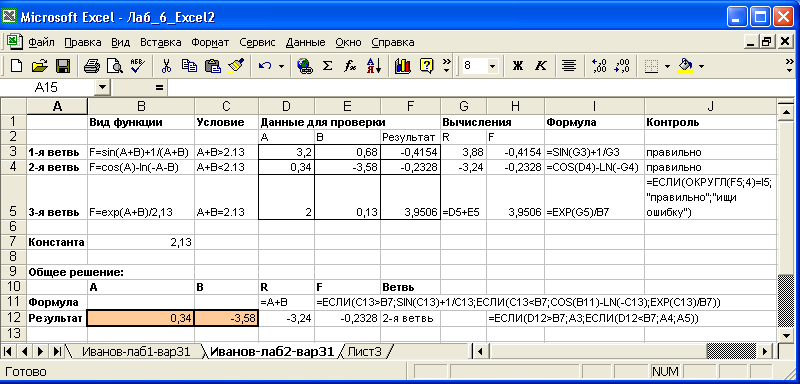Open the Name Box dropdown arrow

(x=103, y=88)
